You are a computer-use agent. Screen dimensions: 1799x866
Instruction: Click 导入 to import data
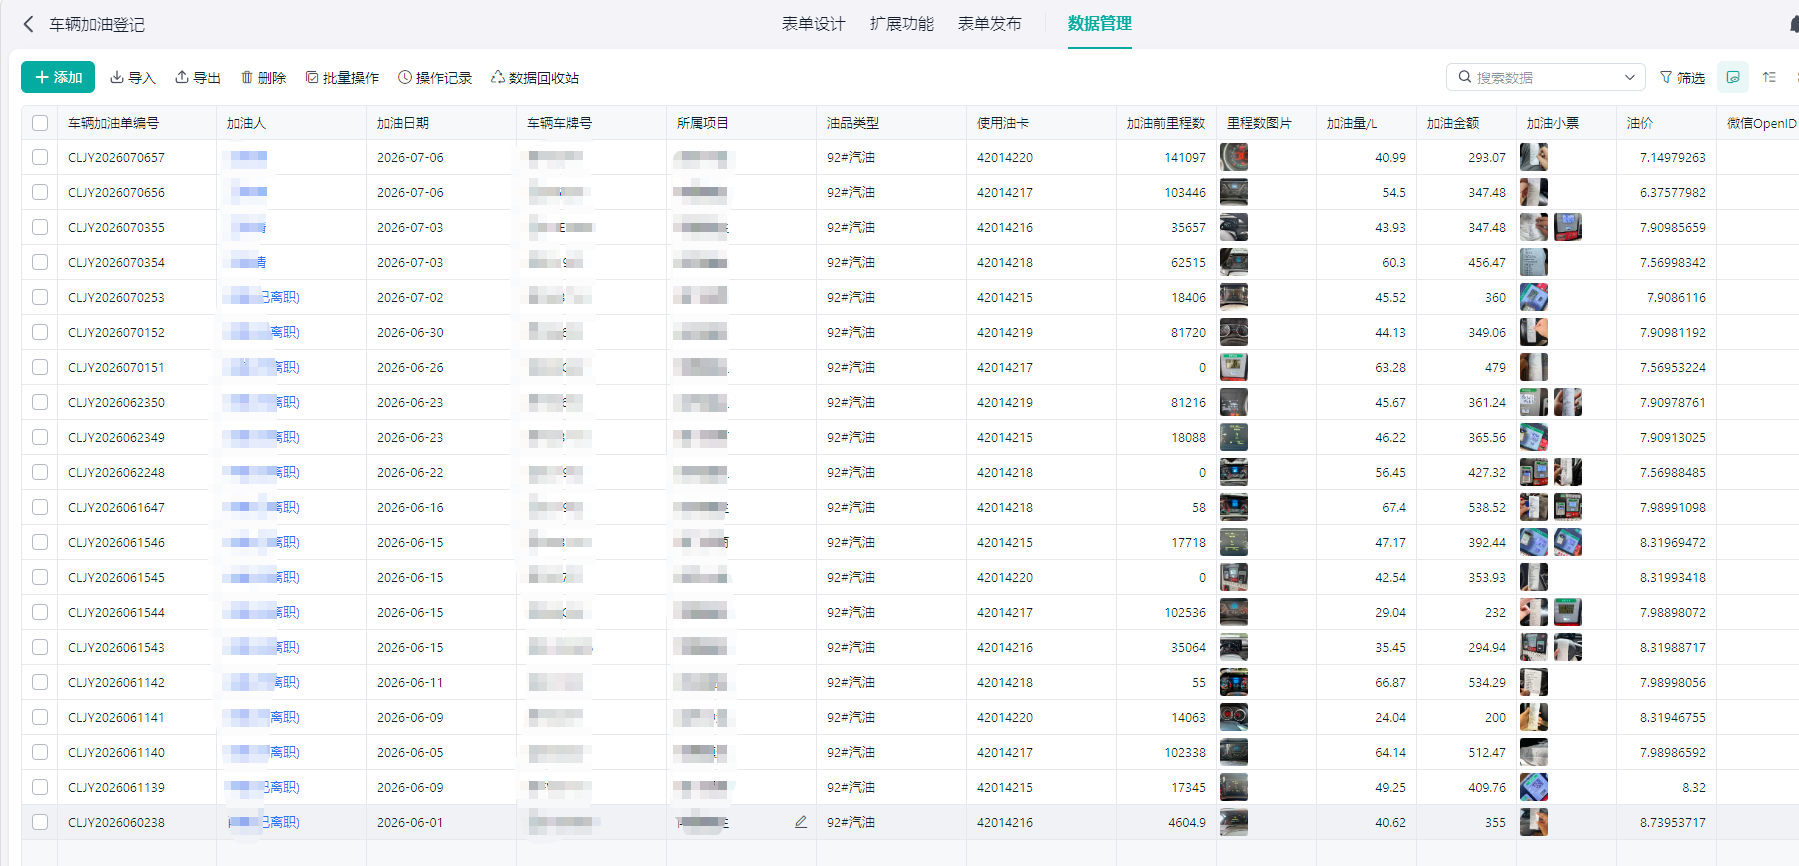[x=133, y=77]
